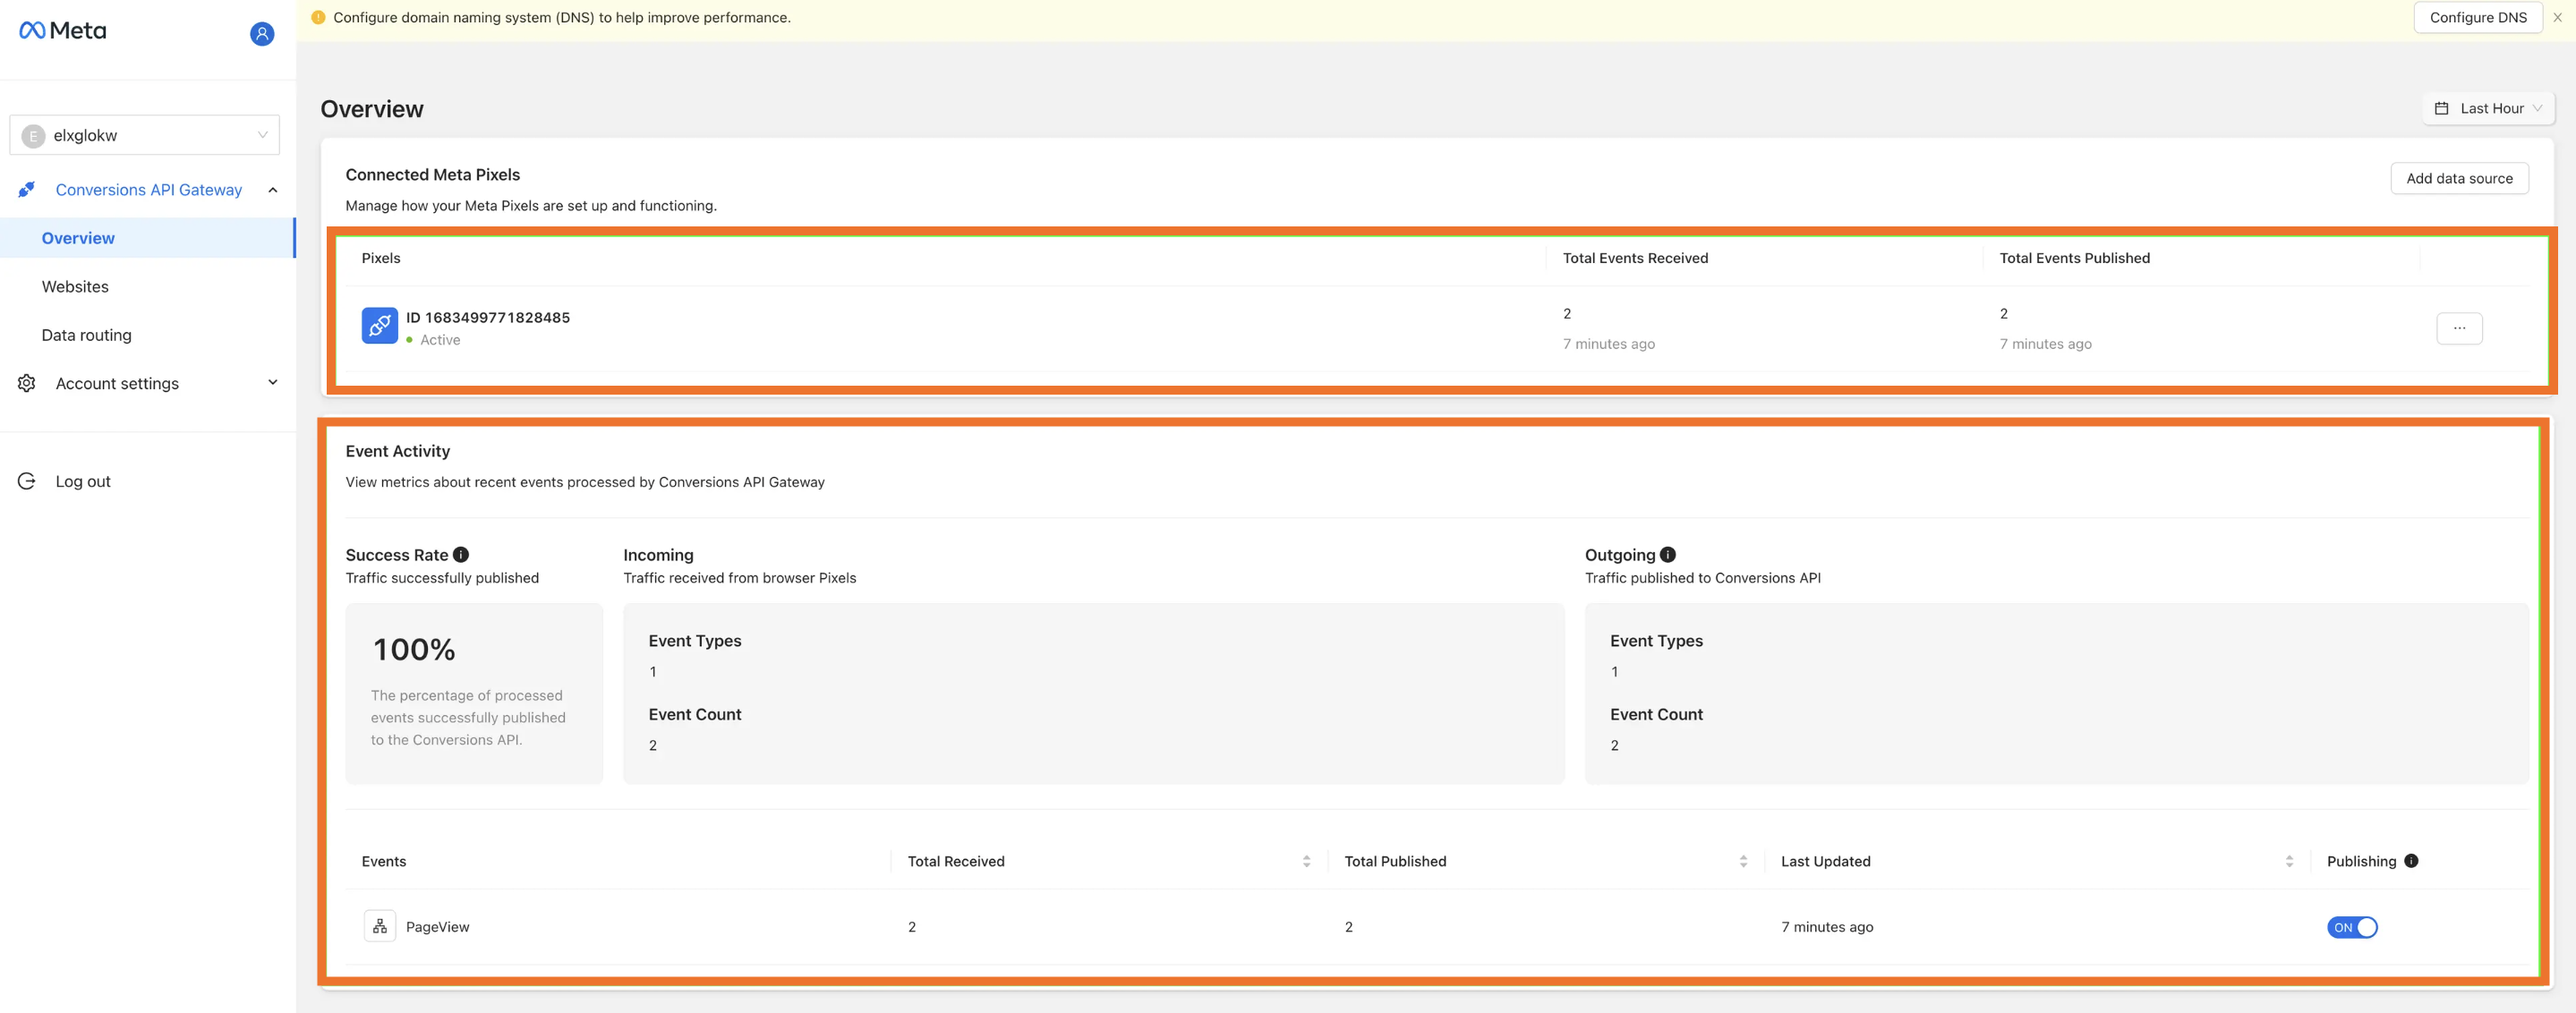The height and width of the screenshot is (1013, 2576).
Task: Click the Conversions API Gateway icon
Action: (26, 191)
